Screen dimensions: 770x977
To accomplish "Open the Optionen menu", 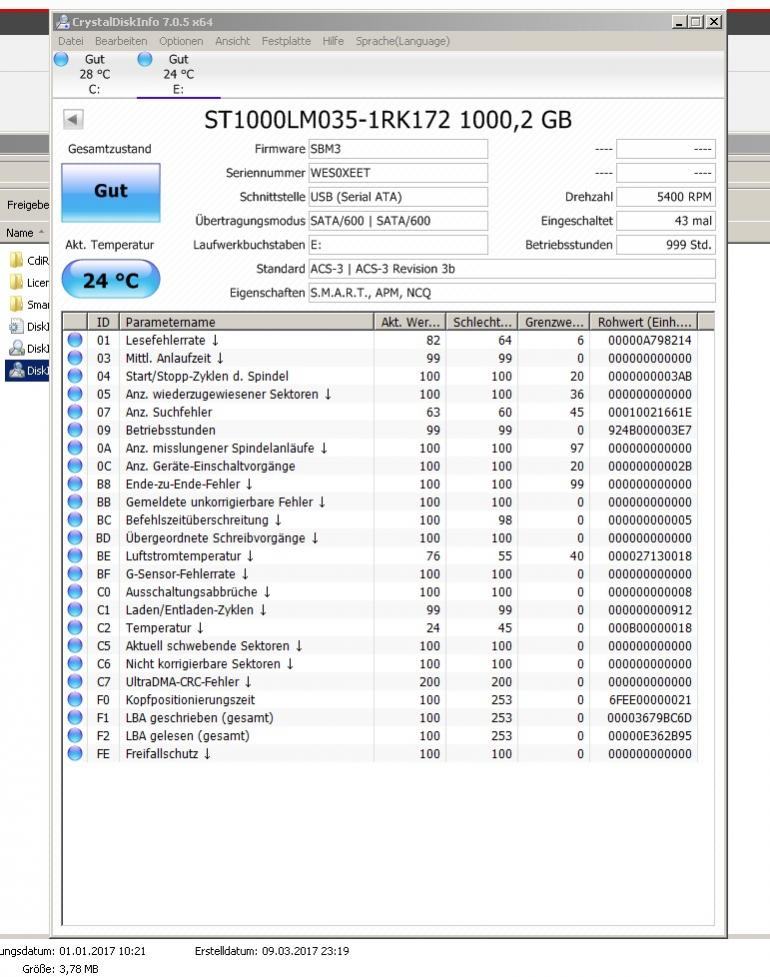I will pyautogui.click(x=181, y=41).
